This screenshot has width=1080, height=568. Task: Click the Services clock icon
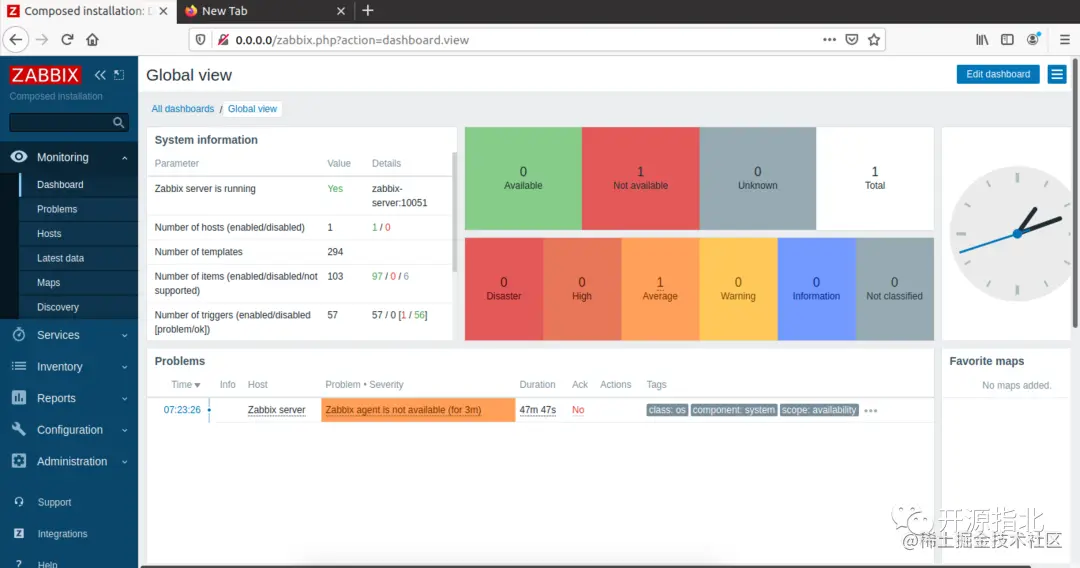[19, 335]
